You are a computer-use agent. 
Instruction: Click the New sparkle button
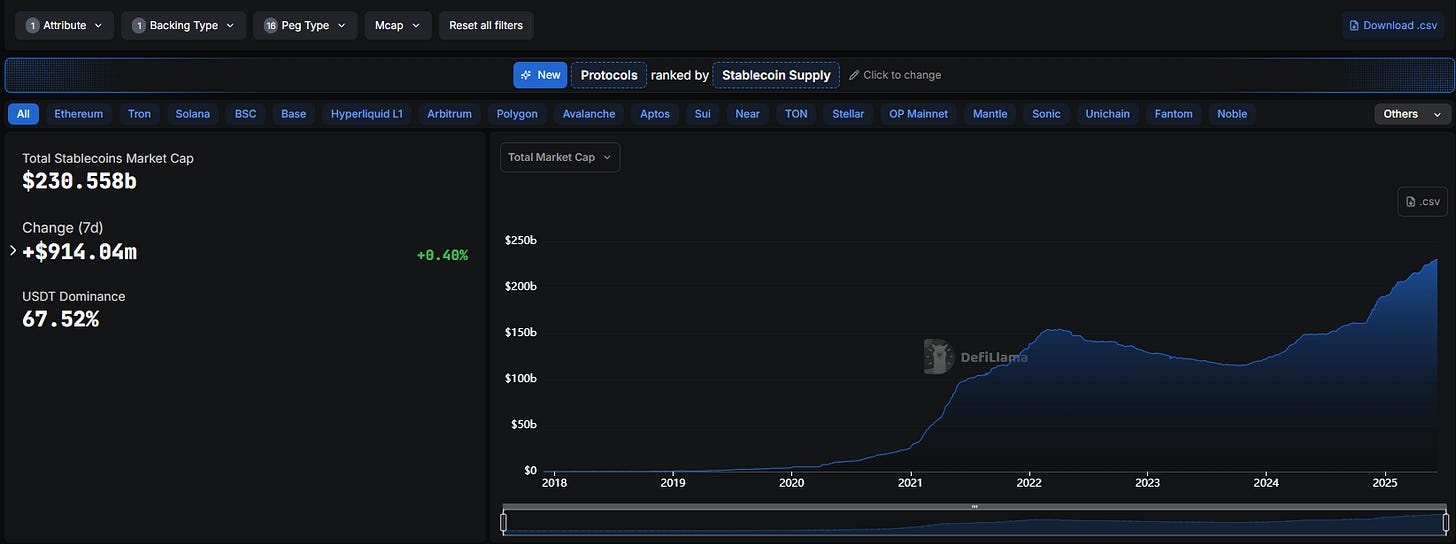pos(540,75)
